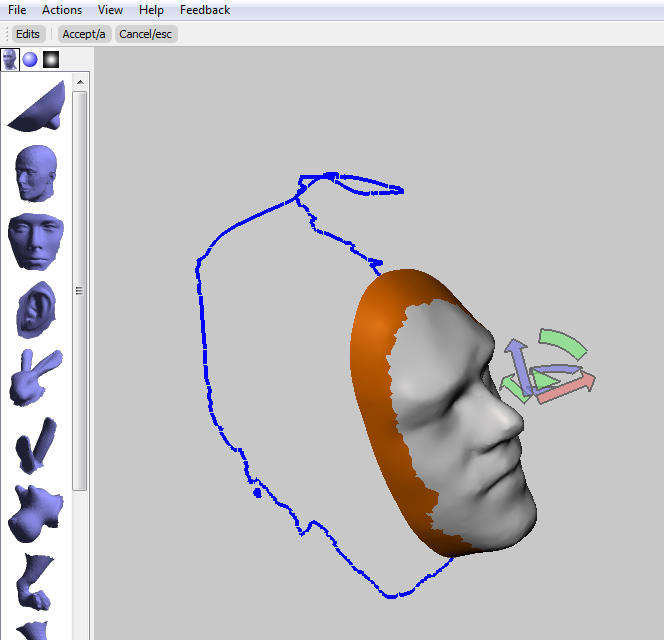Screen dimensions: 664x640
Task: Select the bent leg and foot part
Action: click(36, 582)
